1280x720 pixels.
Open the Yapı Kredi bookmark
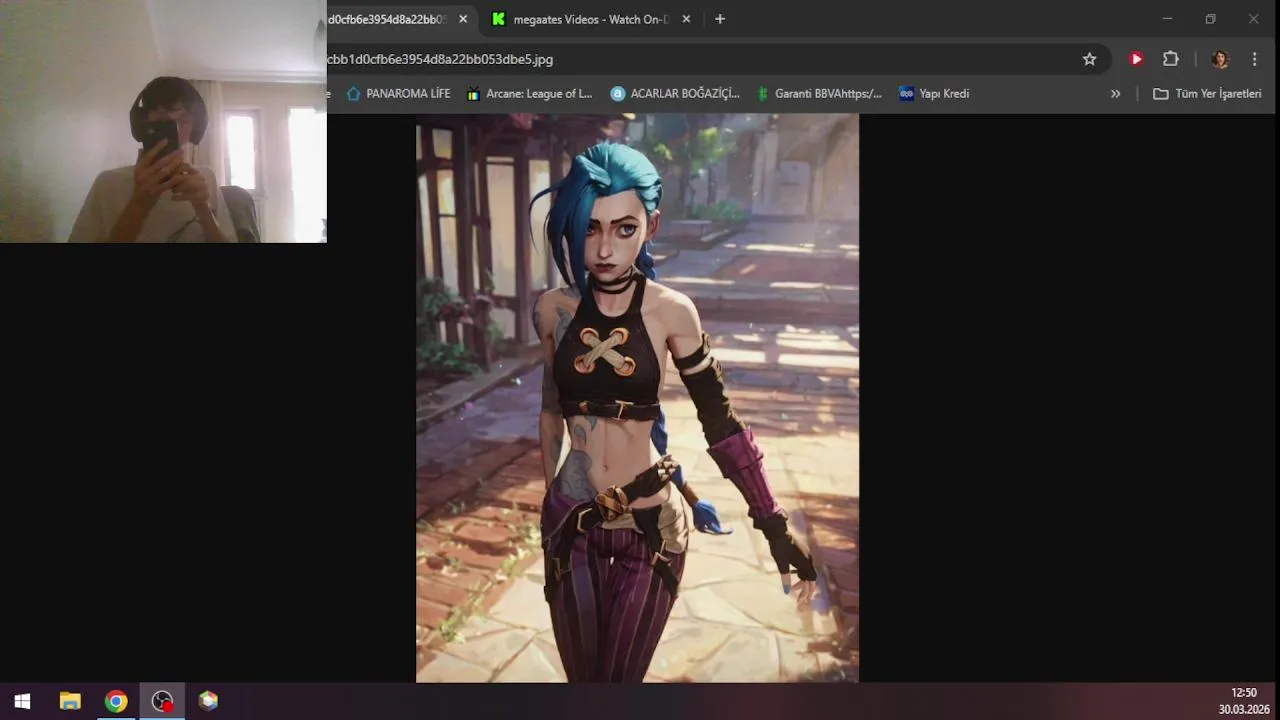(934, 94)
